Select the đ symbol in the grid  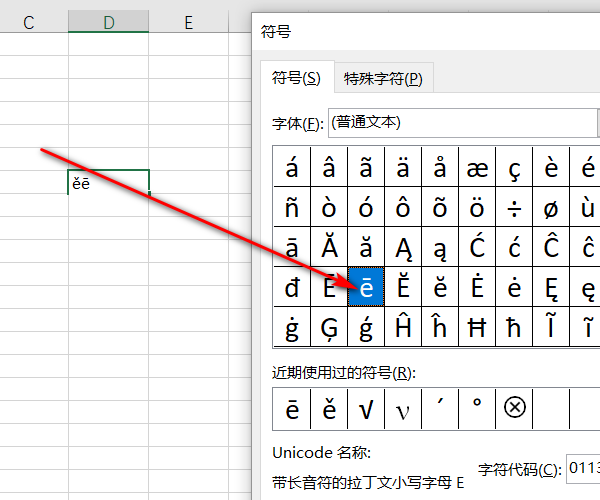click(x=292, y=287)
